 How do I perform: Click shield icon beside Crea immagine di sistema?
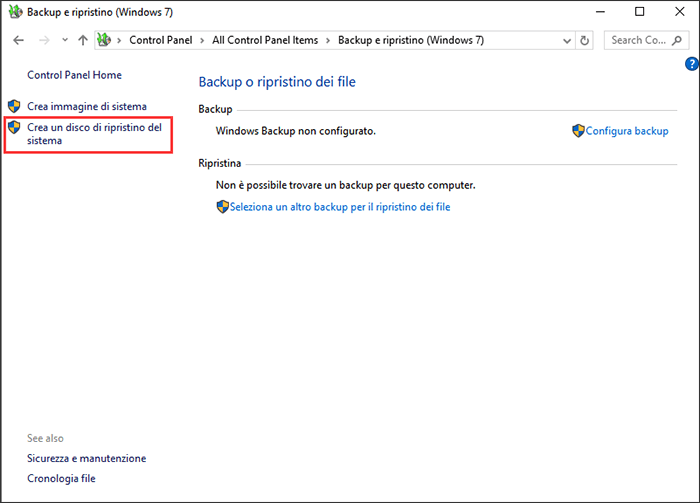[14, 106]
